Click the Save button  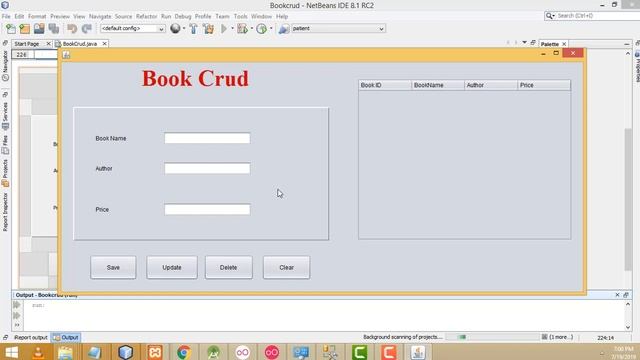(x=113, y=267)
